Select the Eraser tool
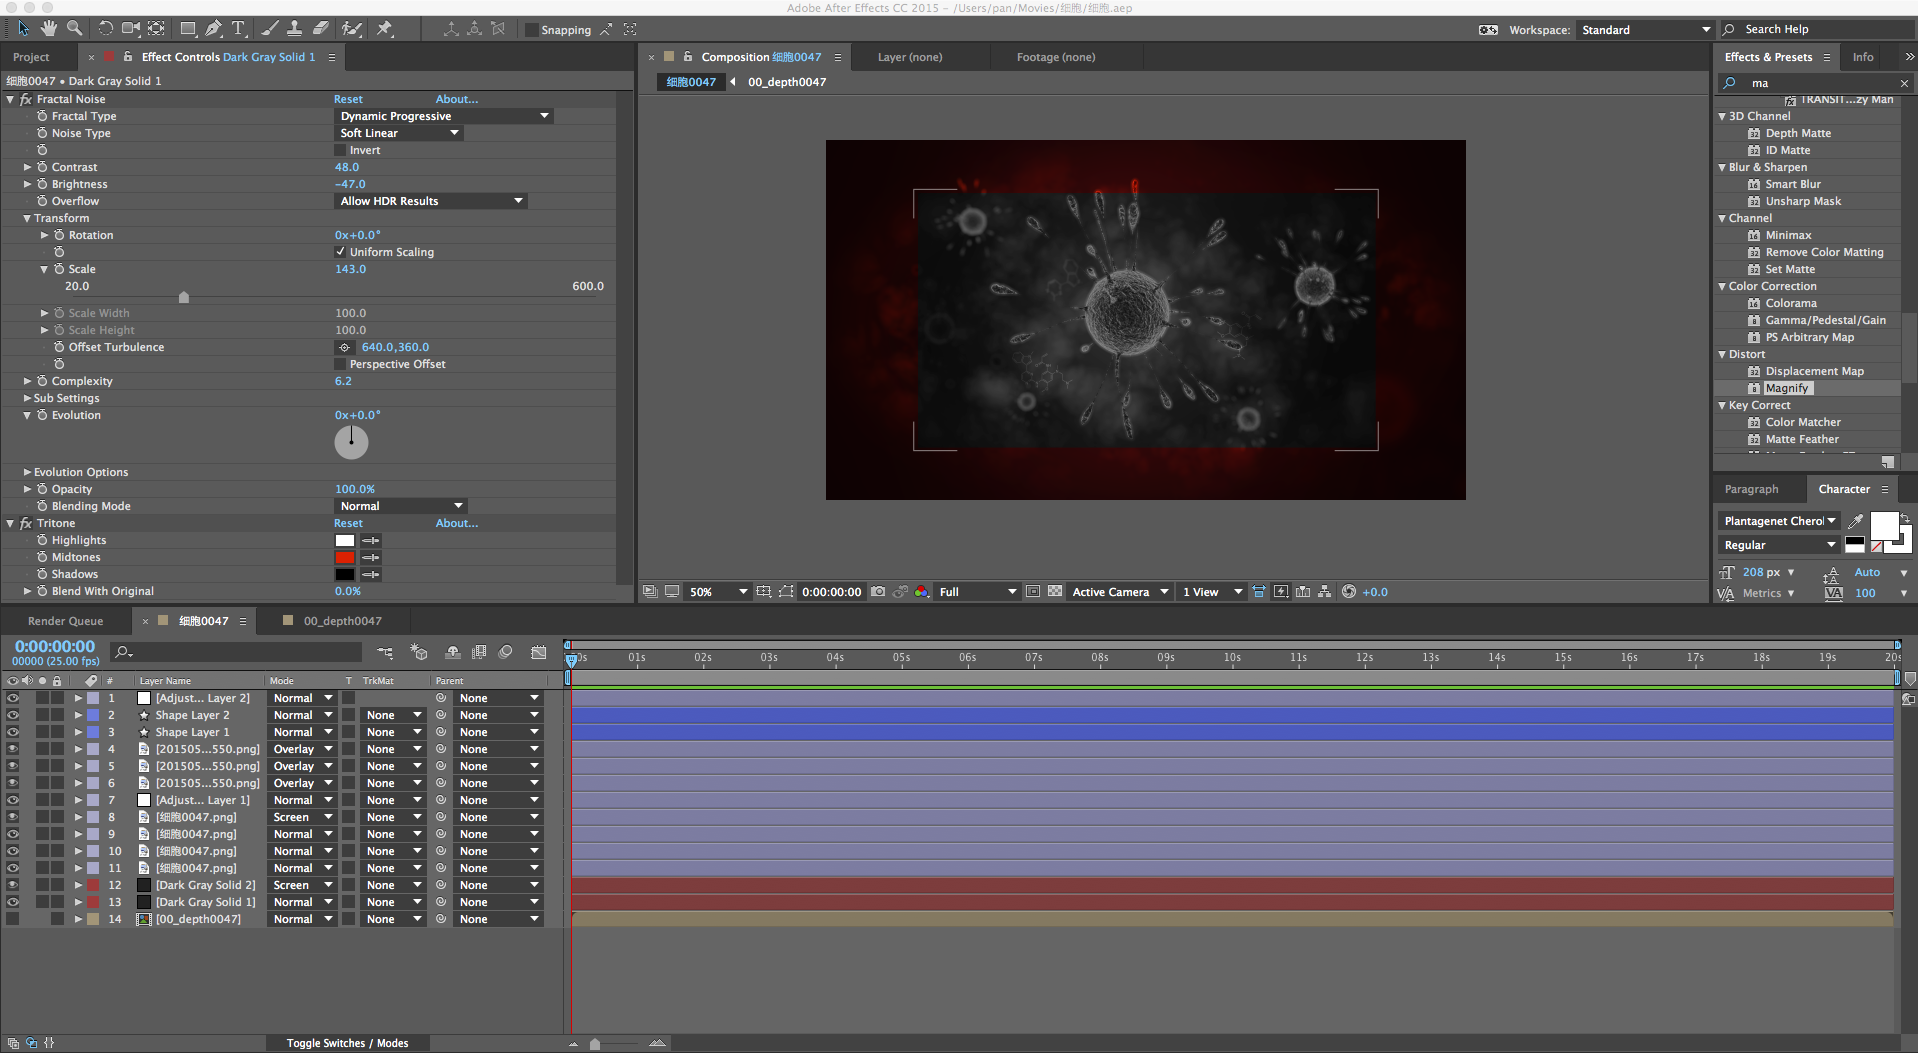Viewport: 1920px width, 1053px height. 321,29
